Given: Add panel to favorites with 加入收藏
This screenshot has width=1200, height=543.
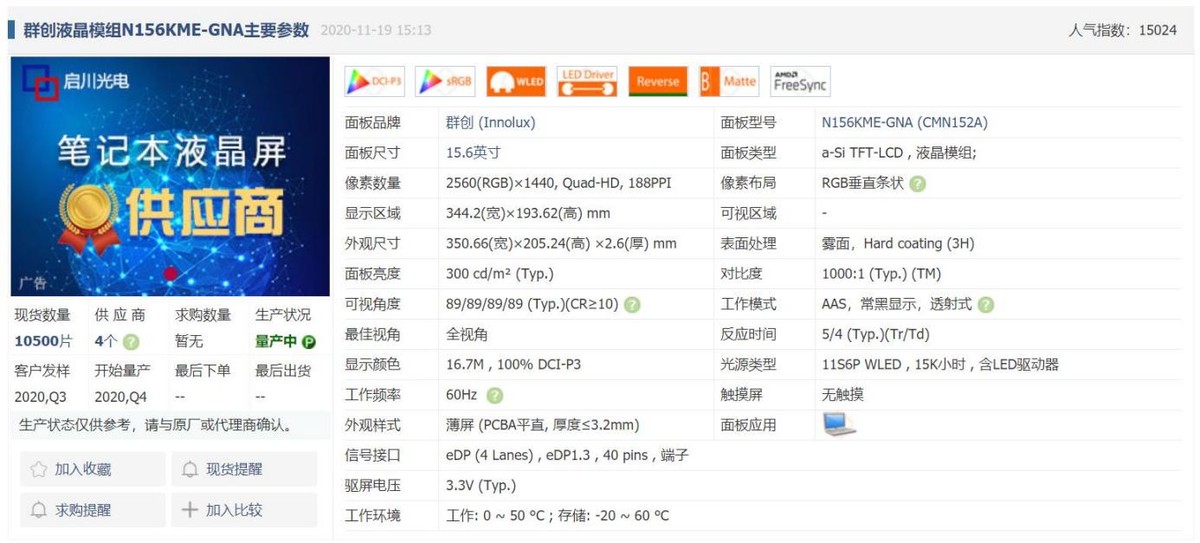Looking at the screenshot, I should (x=93, y=469).
